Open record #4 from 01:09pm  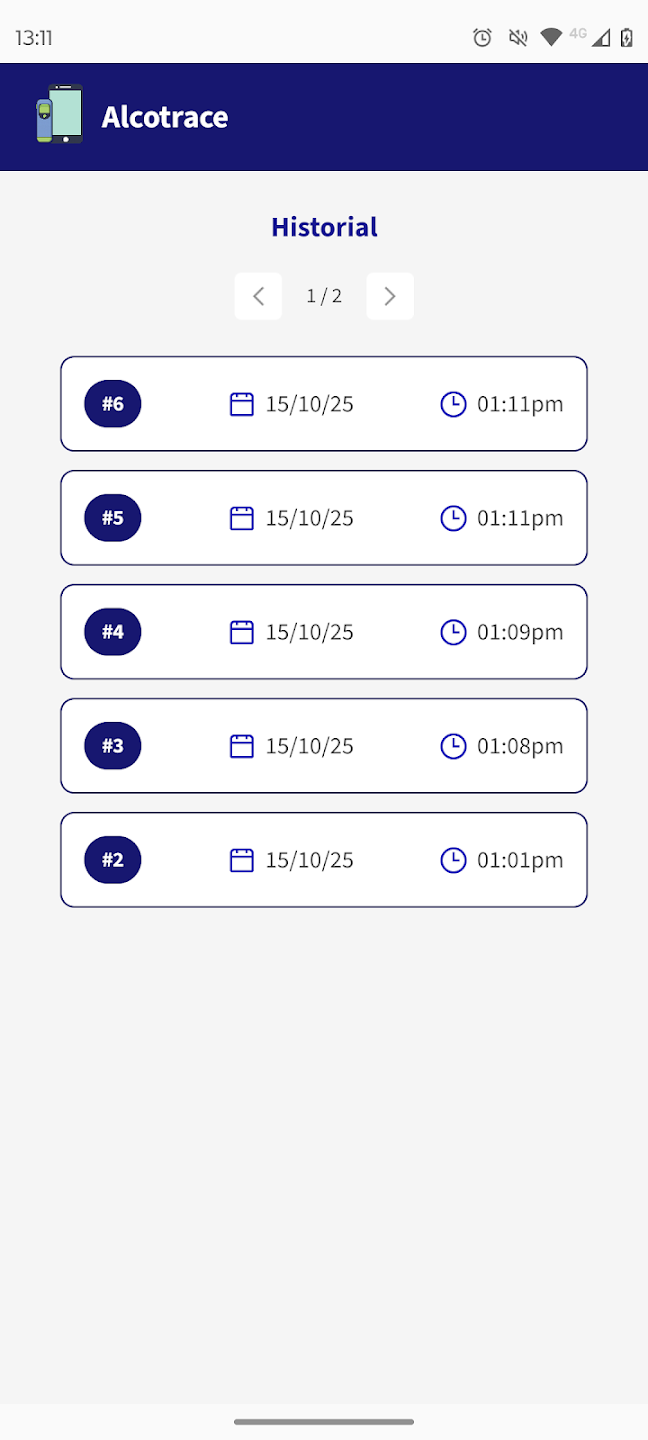point(323,632)
